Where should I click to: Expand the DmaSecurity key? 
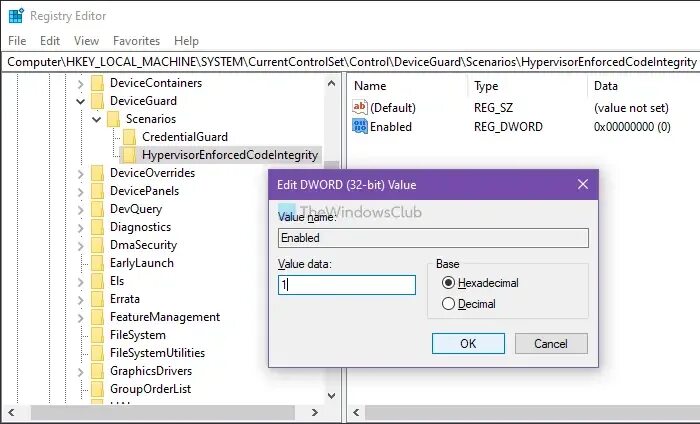click(x=80, y=245)
